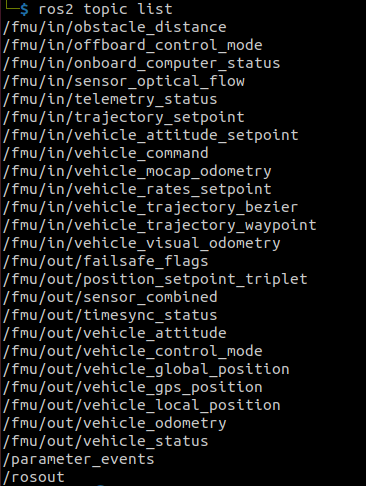Screen dimensions: 366x486
Task: Click the /fmu/in/telemetry_status entry
Action: [x=110, y=99]
